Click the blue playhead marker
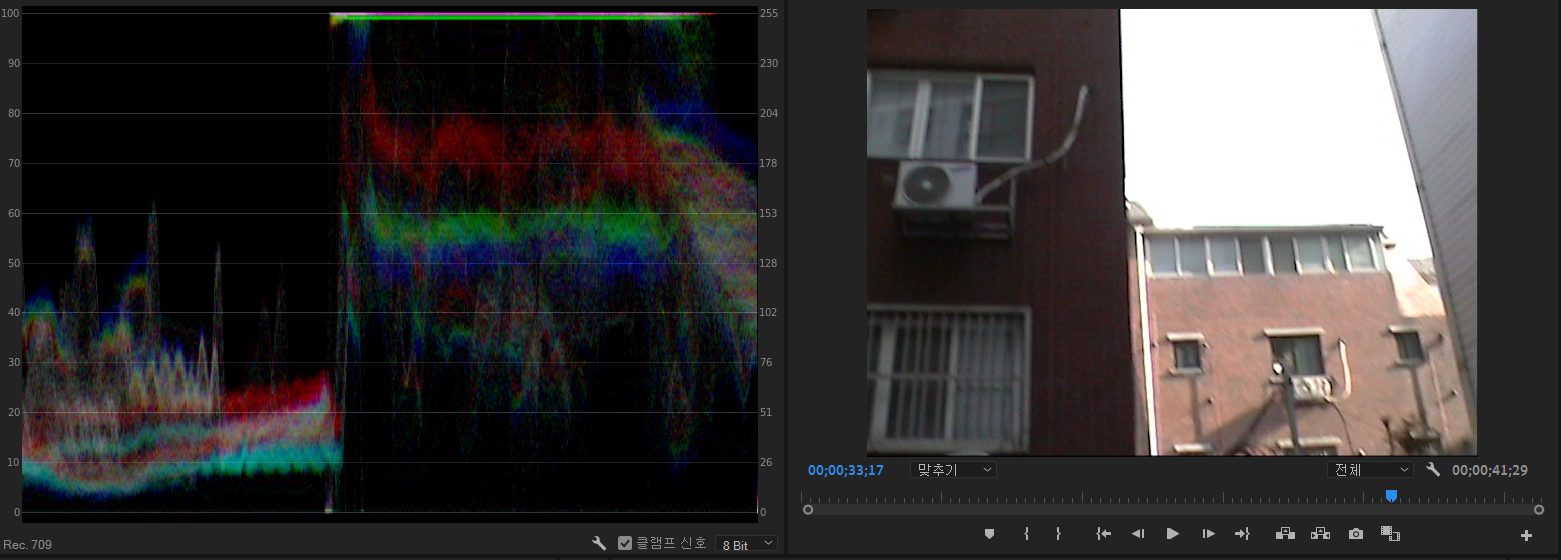The height and width of the screenshot is (560, 1561). coord(1391,496)
